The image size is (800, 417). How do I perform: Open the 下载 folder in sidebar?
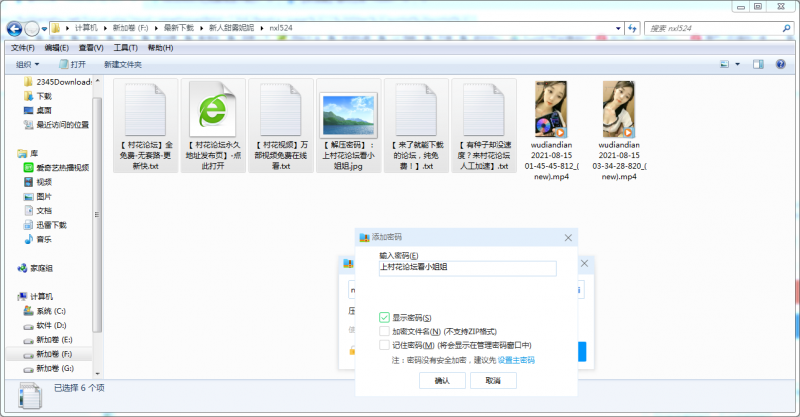click(x=44, y=96)
